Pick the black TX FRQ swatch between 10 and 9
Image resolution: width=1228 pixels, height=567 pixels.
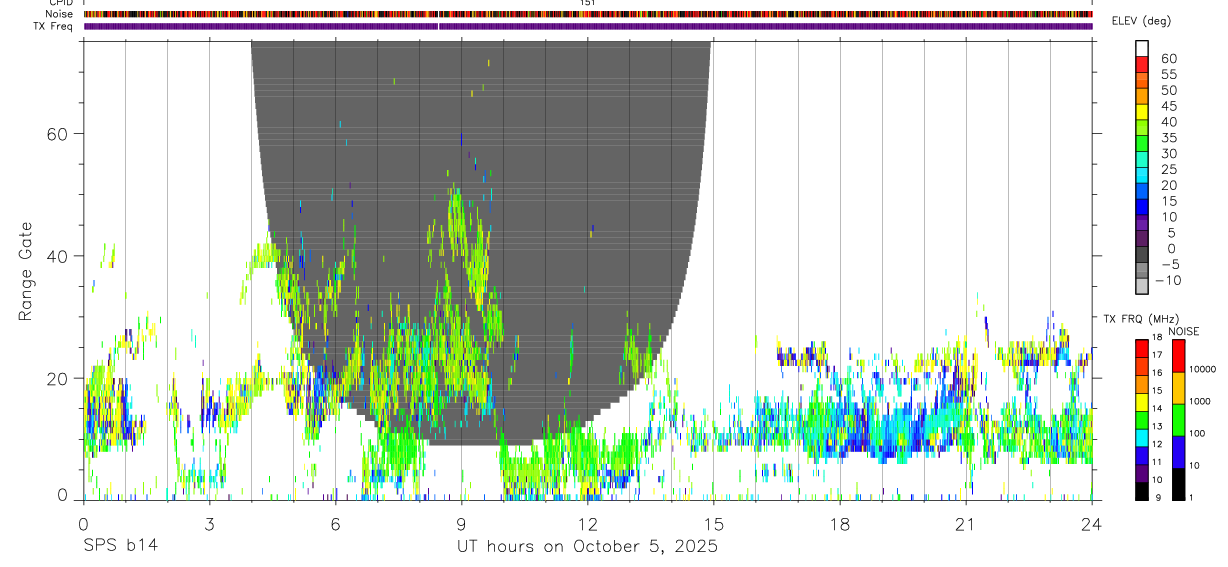(1141, 490)
